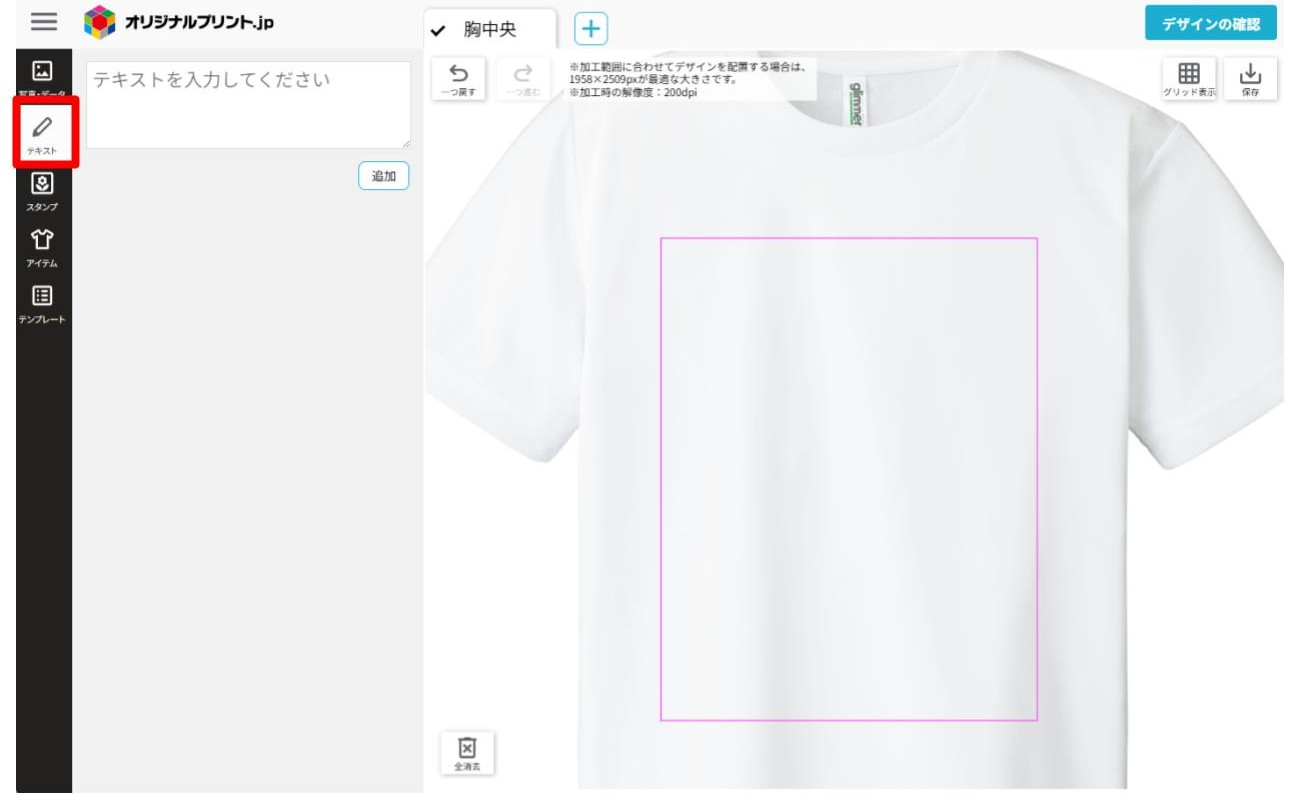Viewport: 1300px width, 800px height.
Task: Select the テキスト pencil tool
Action: point(42,133)
